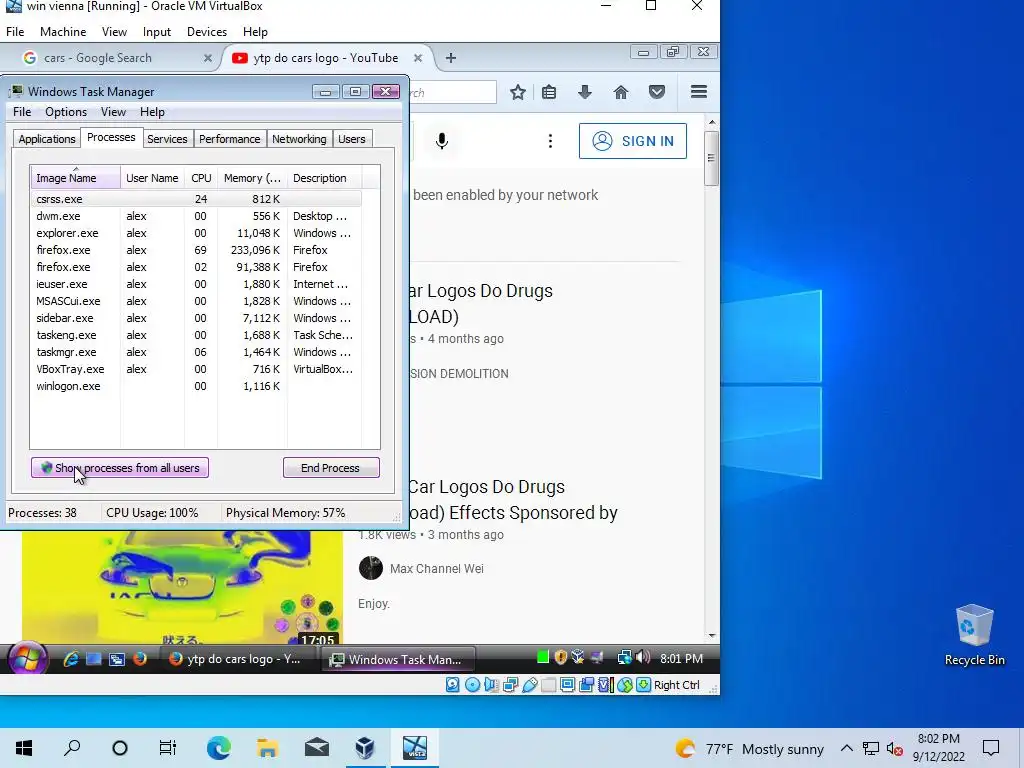Open Windows 10 action center notification icon
The image size is (1024, 768).
click(x=991, y=748)
